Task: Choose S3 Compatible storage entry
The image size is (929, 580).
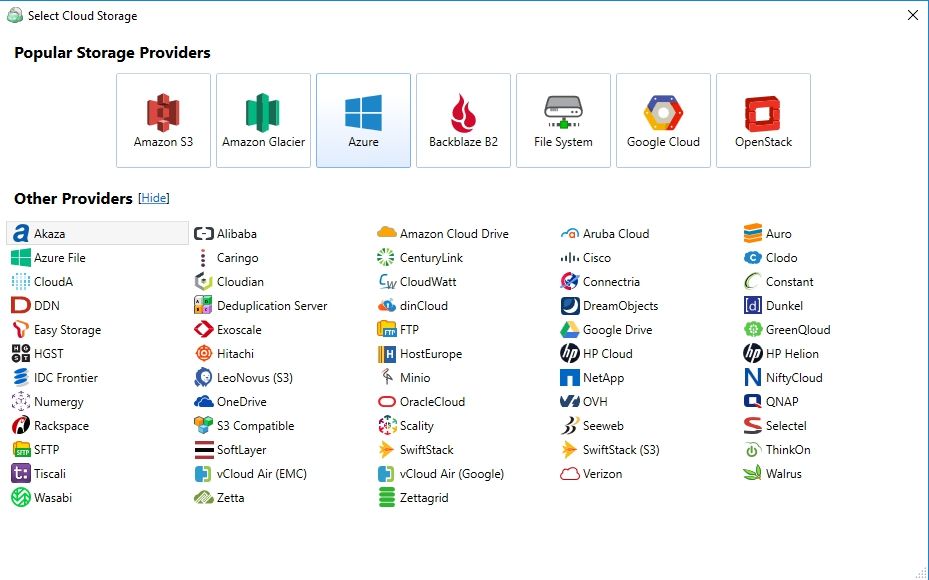Action: click(x=244, y=425)
